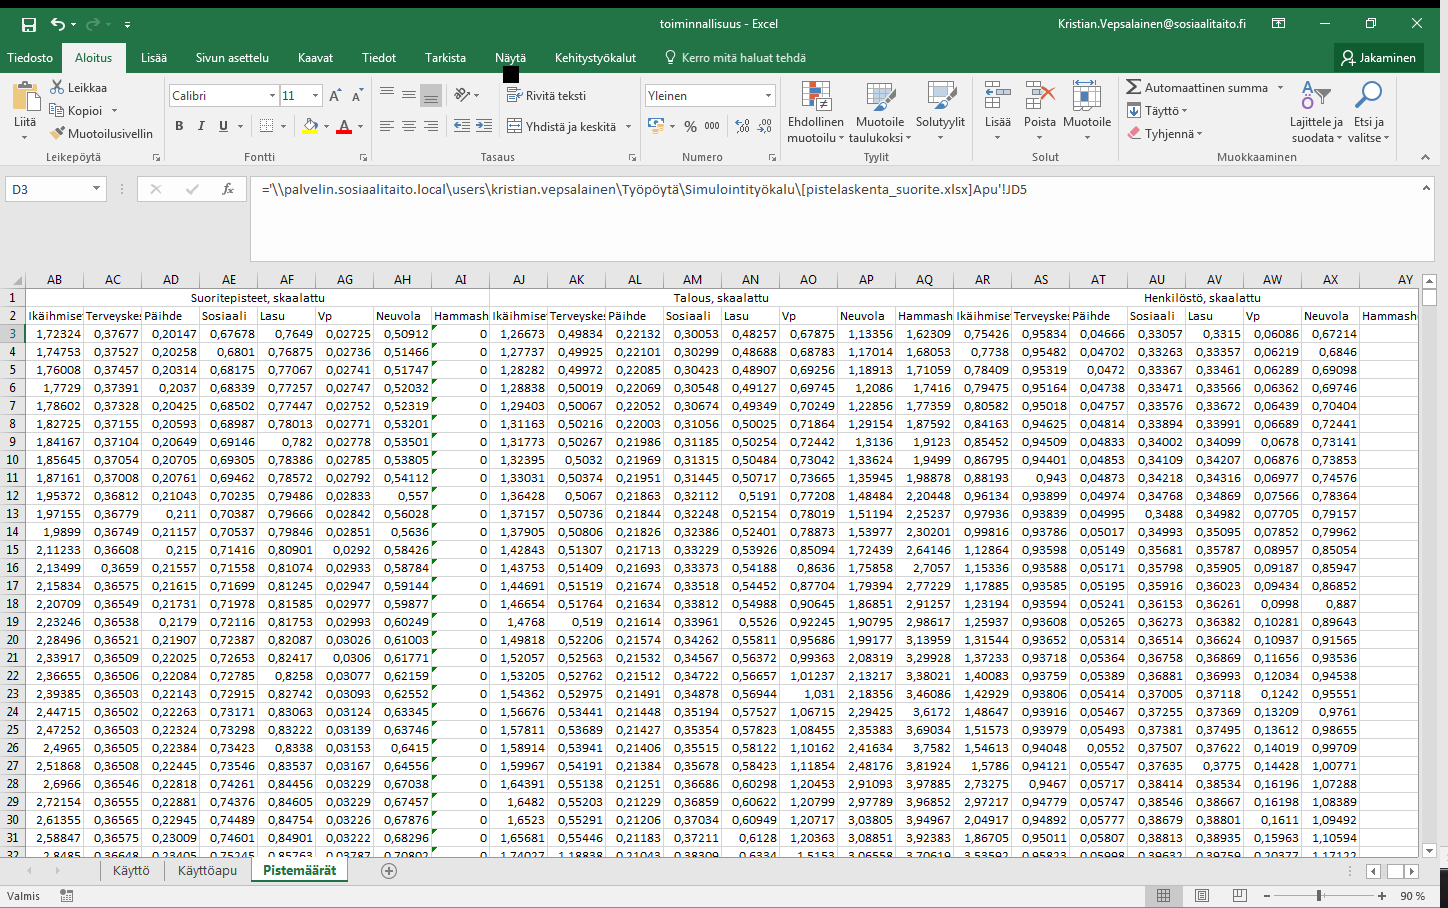The height and width of the screenshot is (908, 1448).
Task: Decrease the cell indent
Action: pos(461,126)
